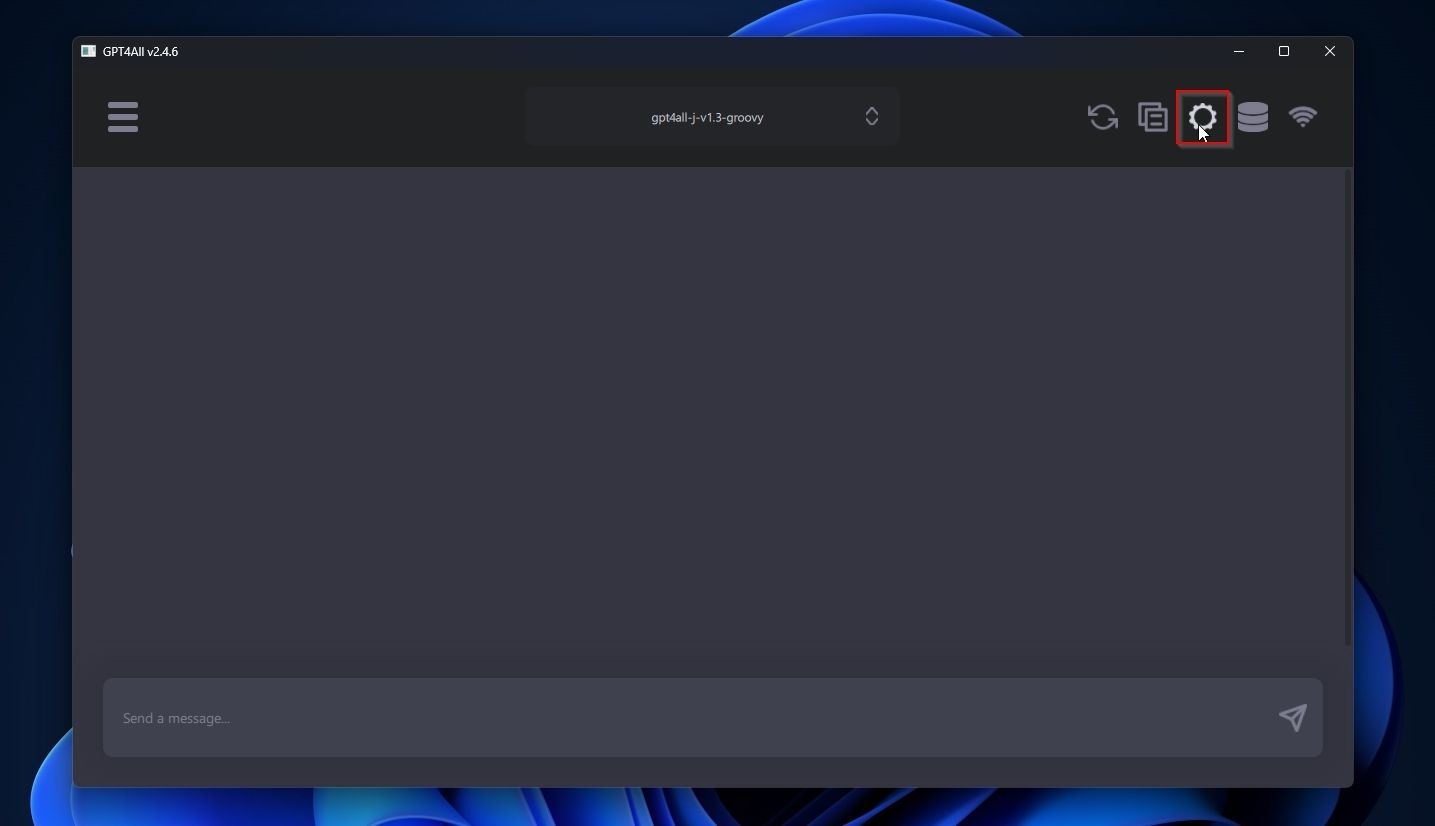Click inside the empty chat area
1435x826 pixels.
pyautogui.click(x=711, y=400)
